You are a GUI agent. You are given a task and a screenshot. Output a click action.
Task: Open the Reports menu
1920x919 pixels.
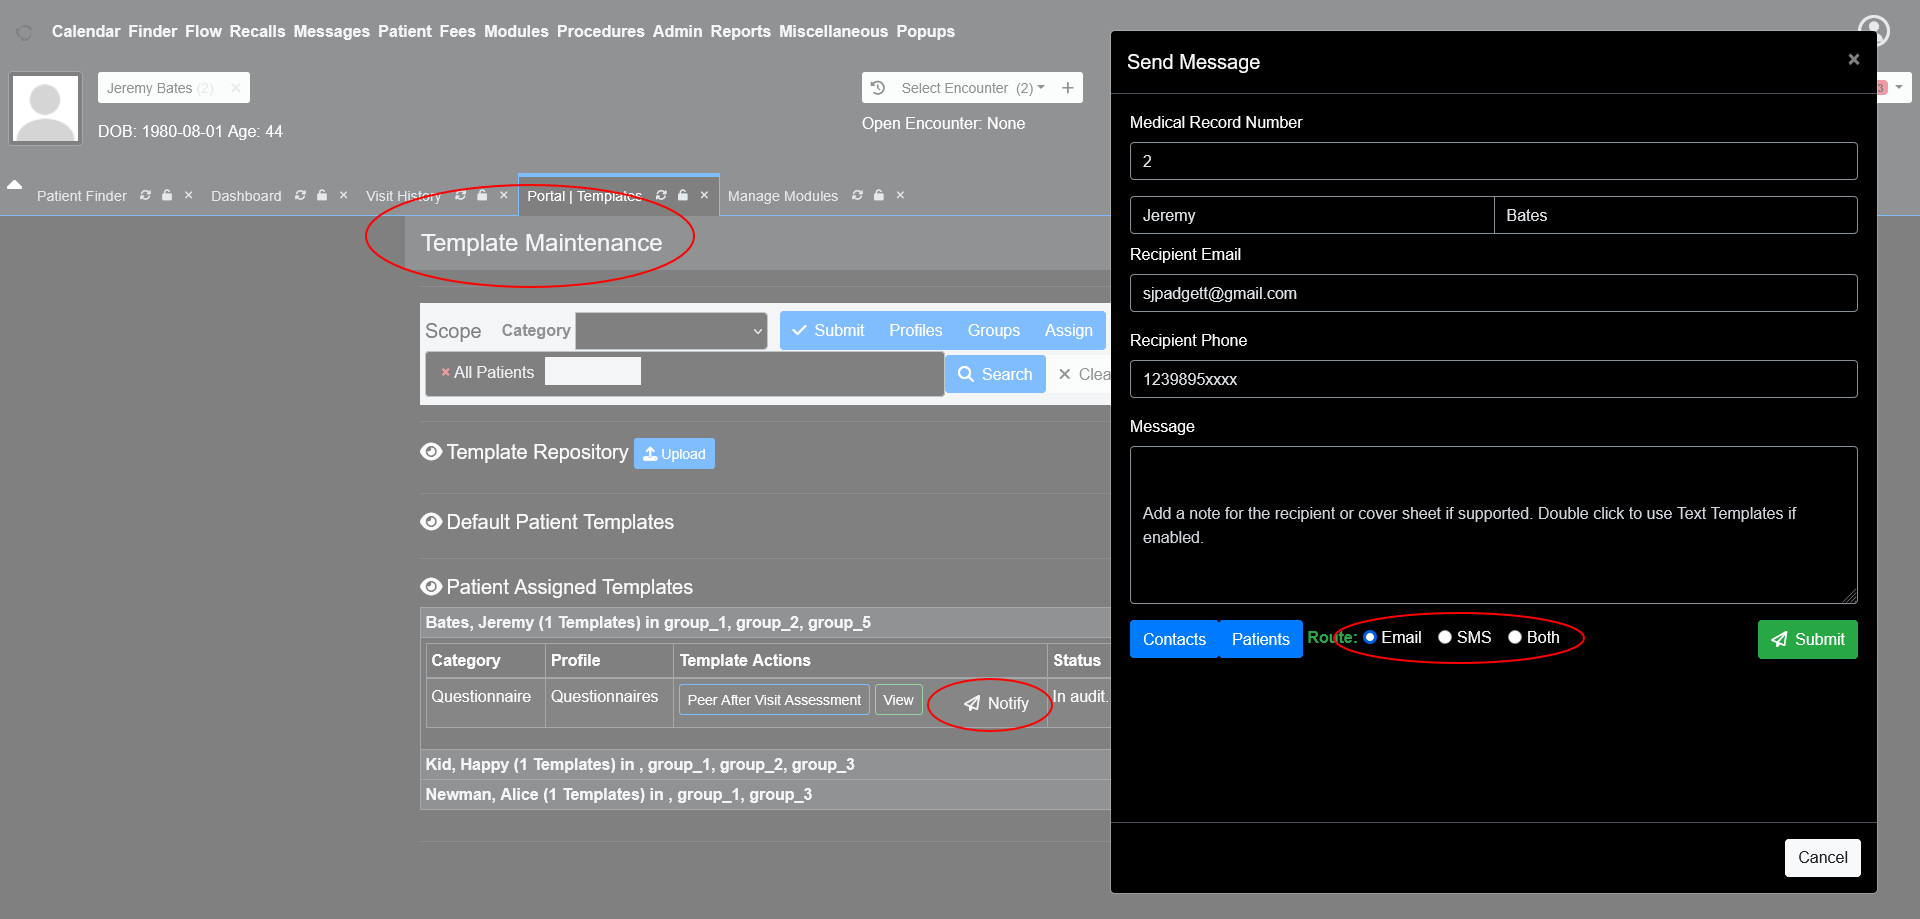740,31
